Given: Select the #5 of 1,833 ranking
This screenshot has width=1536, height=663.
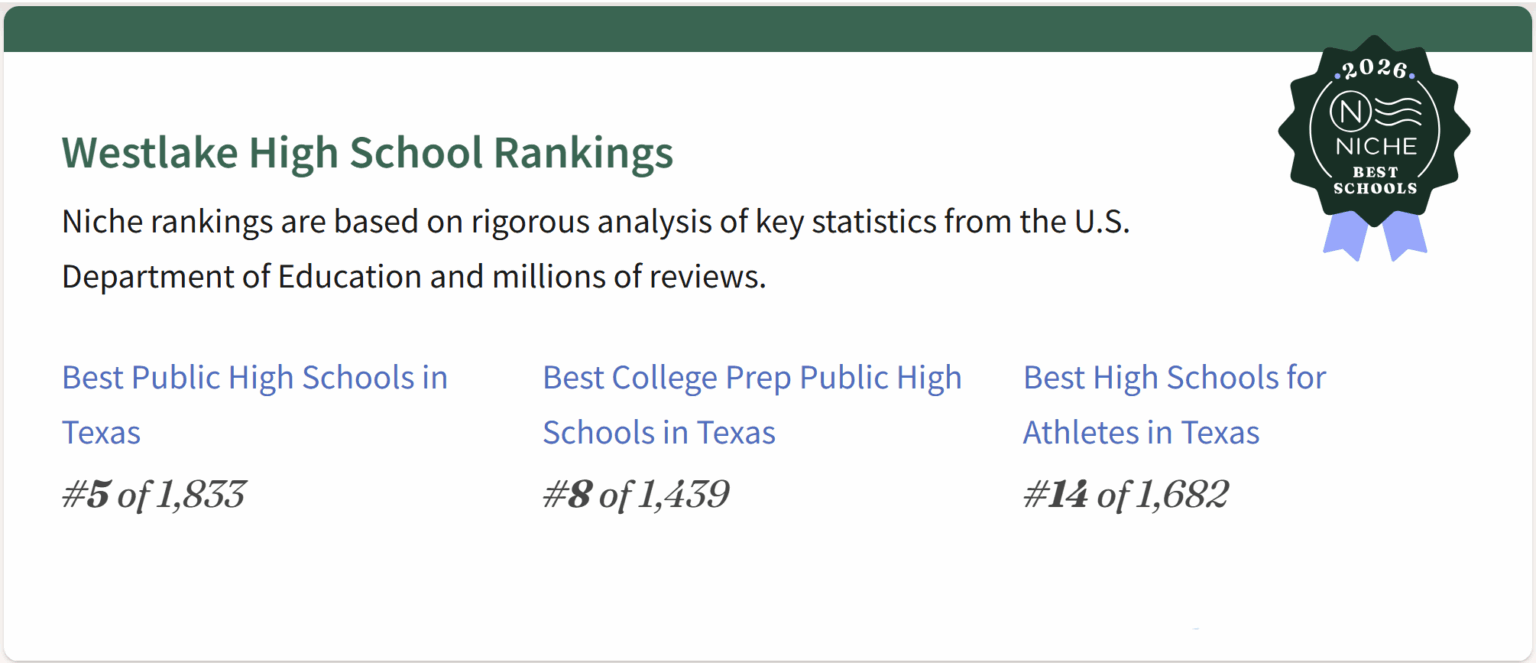Looking at the screenshot, I should point(153,495).
